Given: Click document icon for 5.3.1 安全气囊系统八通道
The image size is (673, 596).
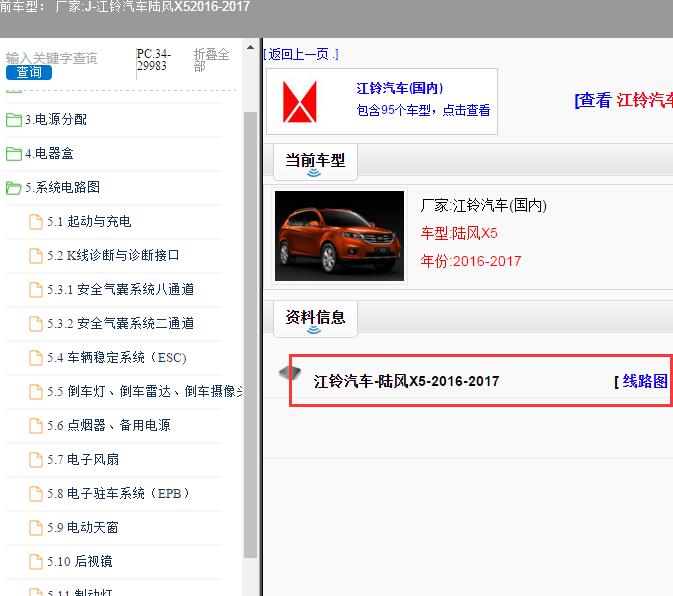Looking at the screenshot, I should [36, 290].
